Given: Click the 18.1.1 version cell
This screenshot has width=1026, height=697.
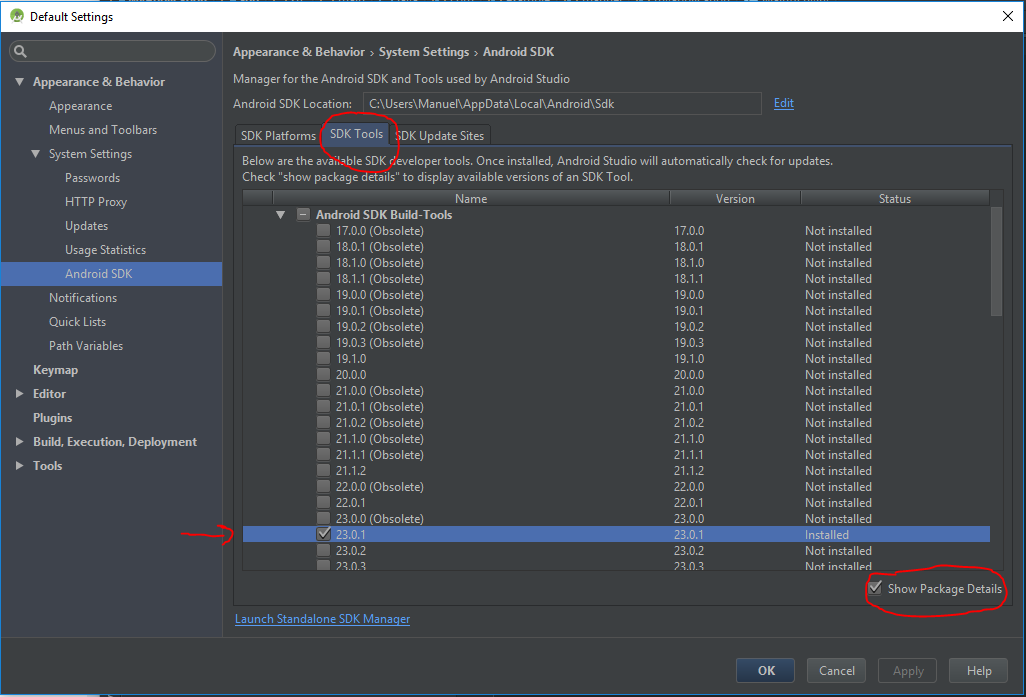Looking at the screenshot, I should coord(689,278).
